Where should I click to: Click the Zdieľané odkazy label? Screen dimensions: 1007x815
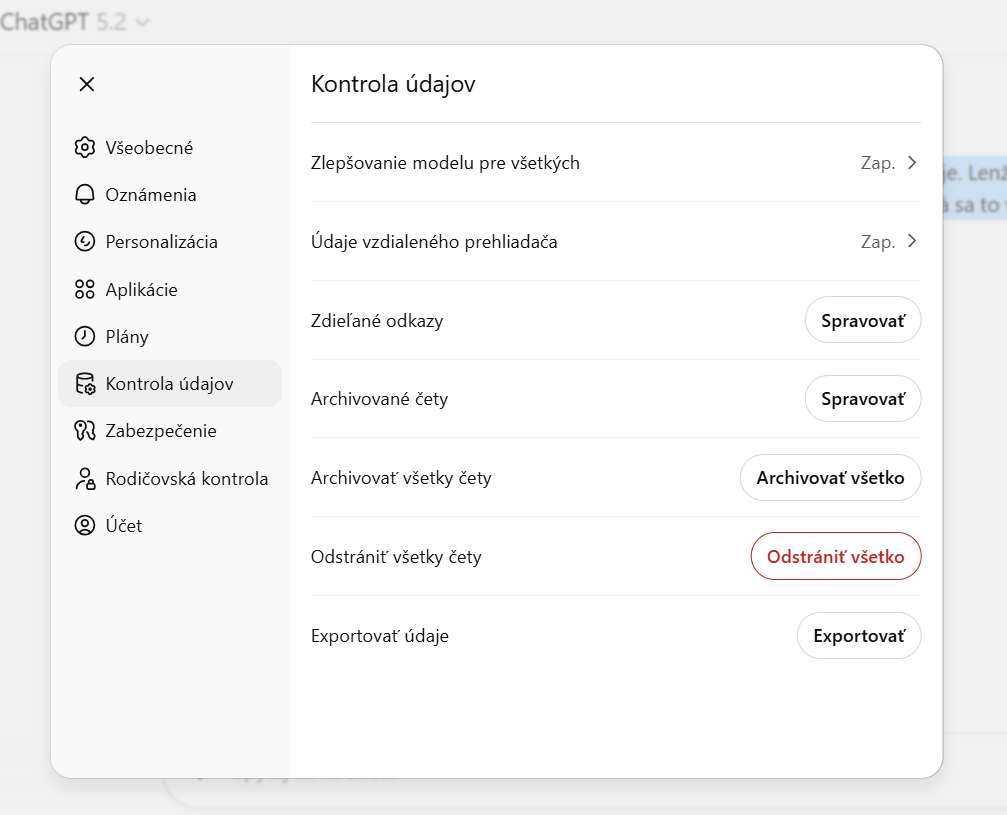[377, 320]
